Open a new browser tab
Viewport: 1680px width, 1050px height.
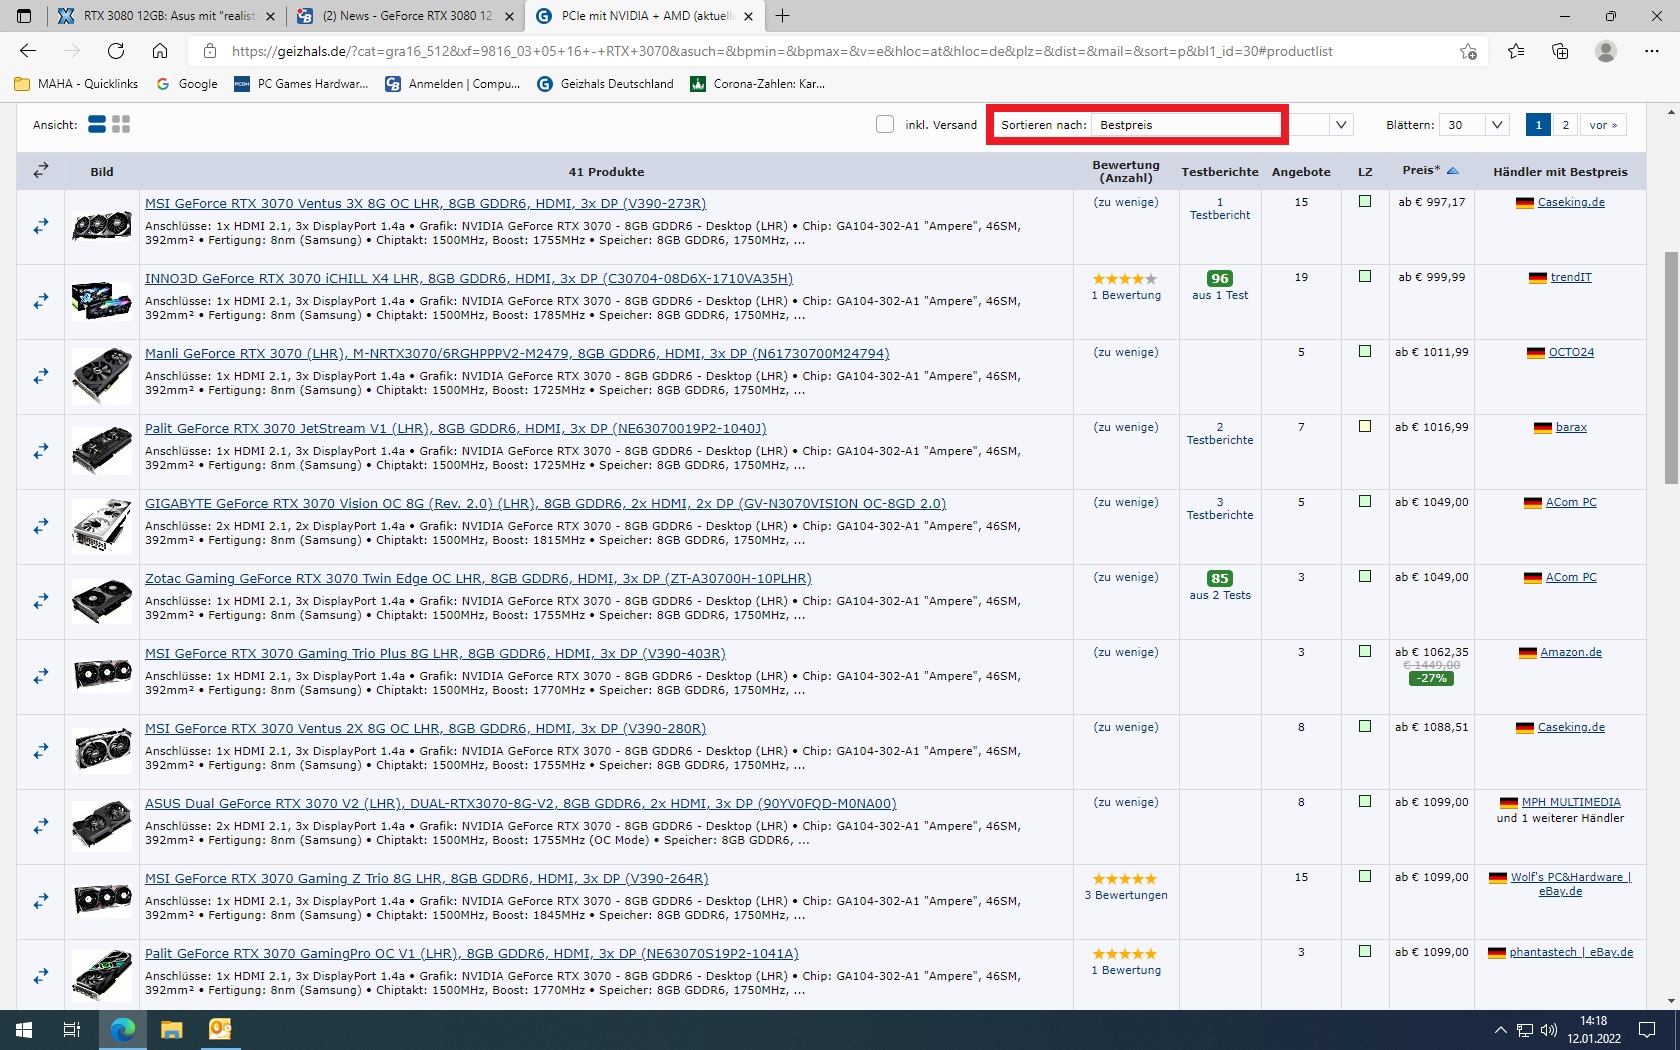(783, 16)
